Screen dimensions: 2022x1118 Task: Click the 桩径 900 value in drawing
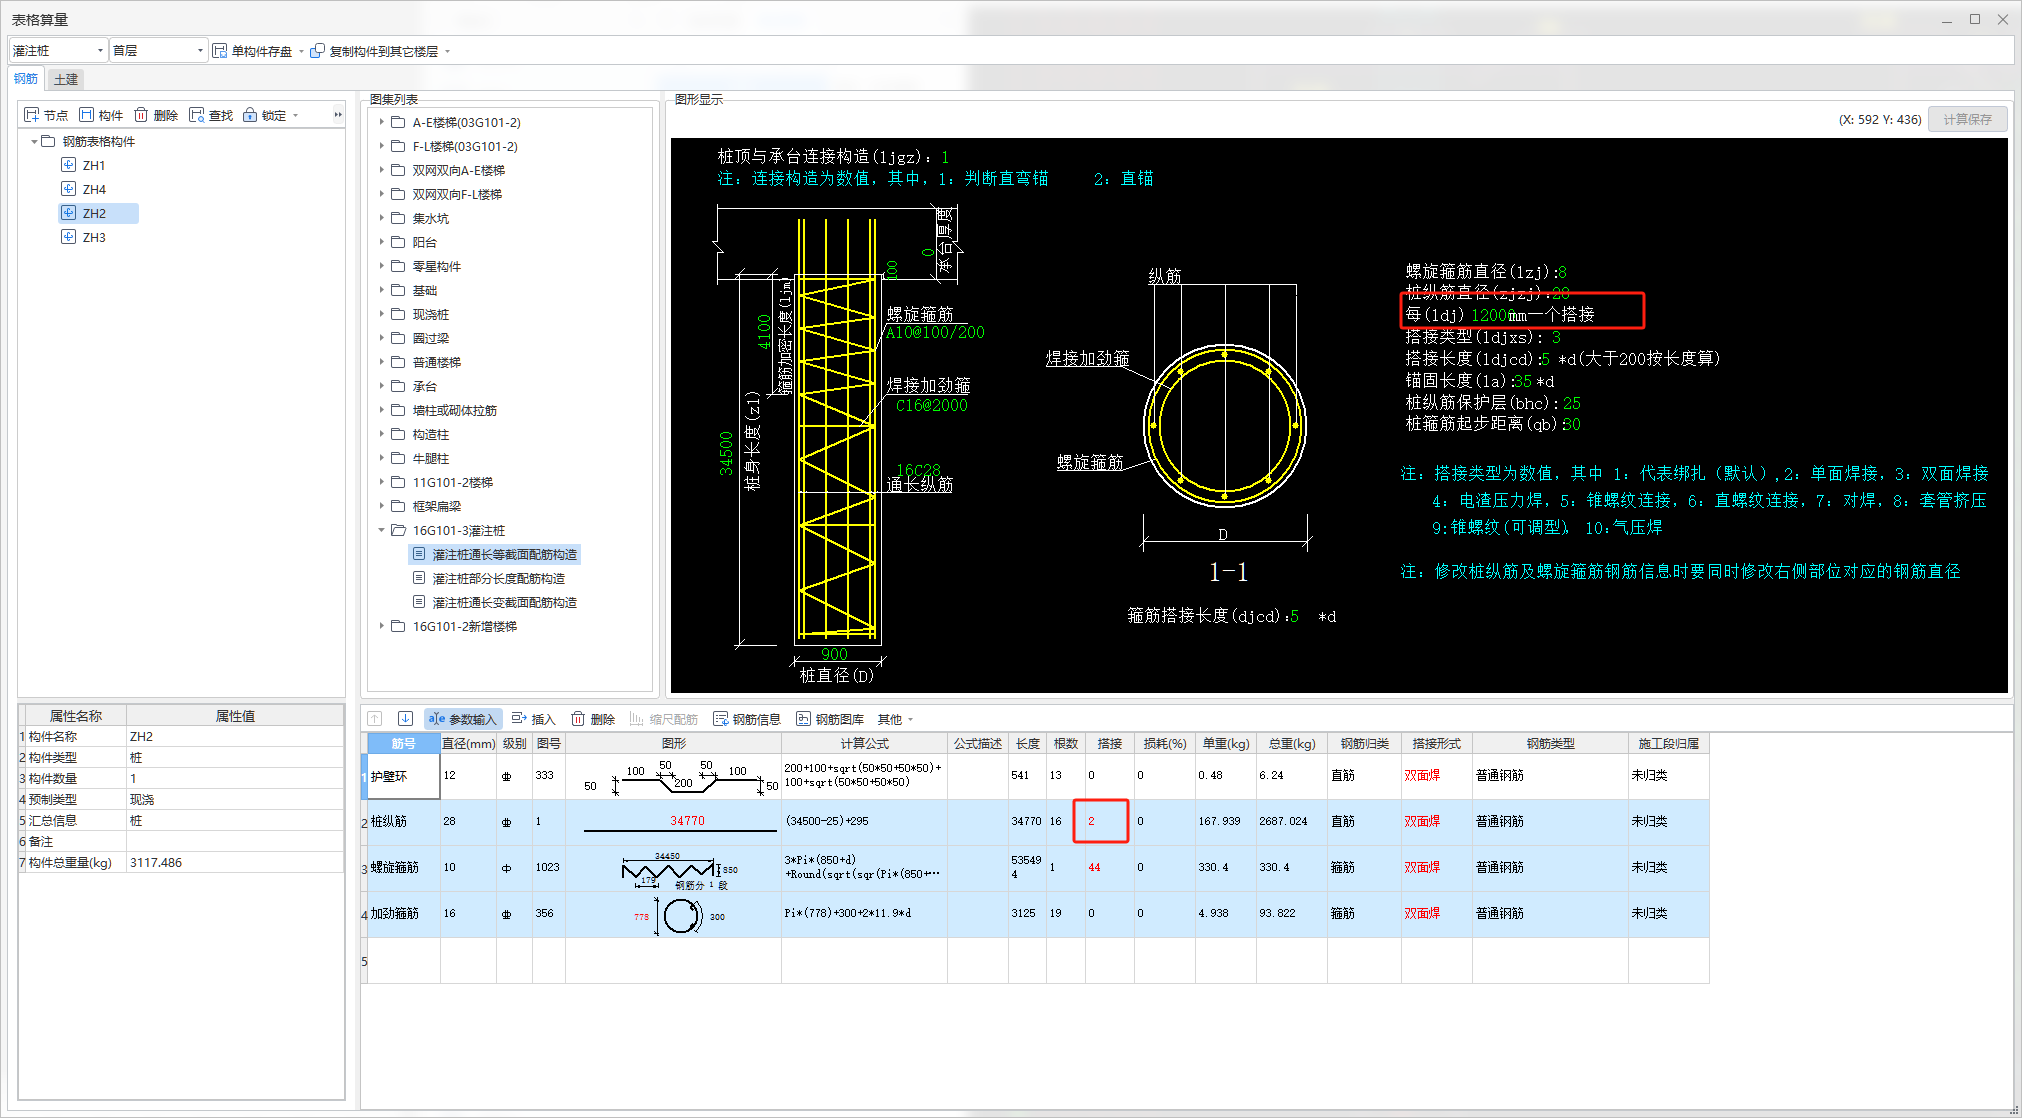[834, 654]
